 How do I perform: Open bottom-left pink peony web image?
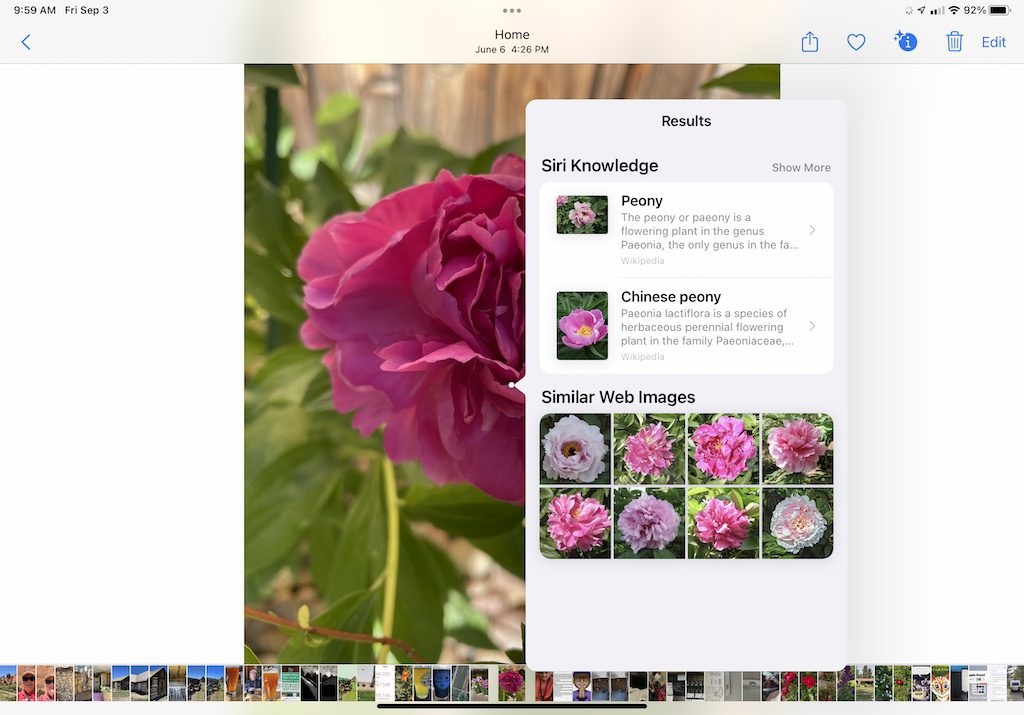tap(575, 523)
